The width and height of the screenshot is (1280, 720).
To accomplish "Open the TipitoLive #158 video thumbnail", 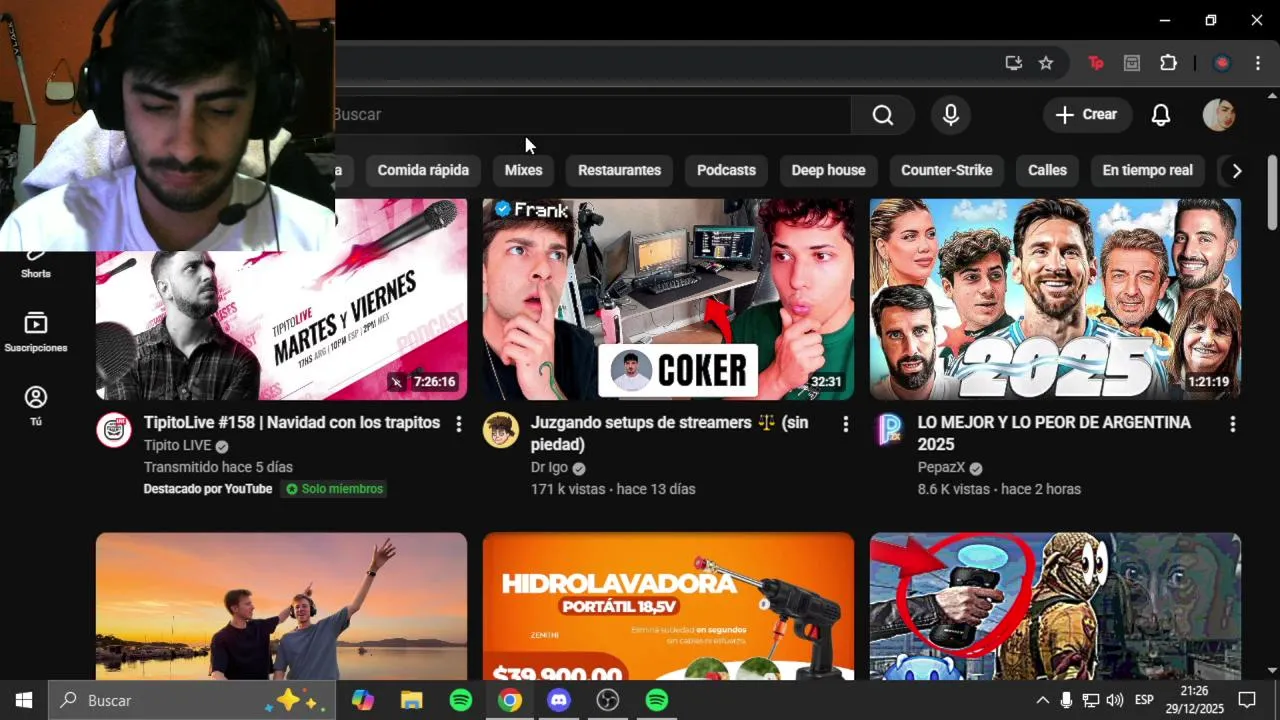I will pyautogui.click(x=281, y=299).
